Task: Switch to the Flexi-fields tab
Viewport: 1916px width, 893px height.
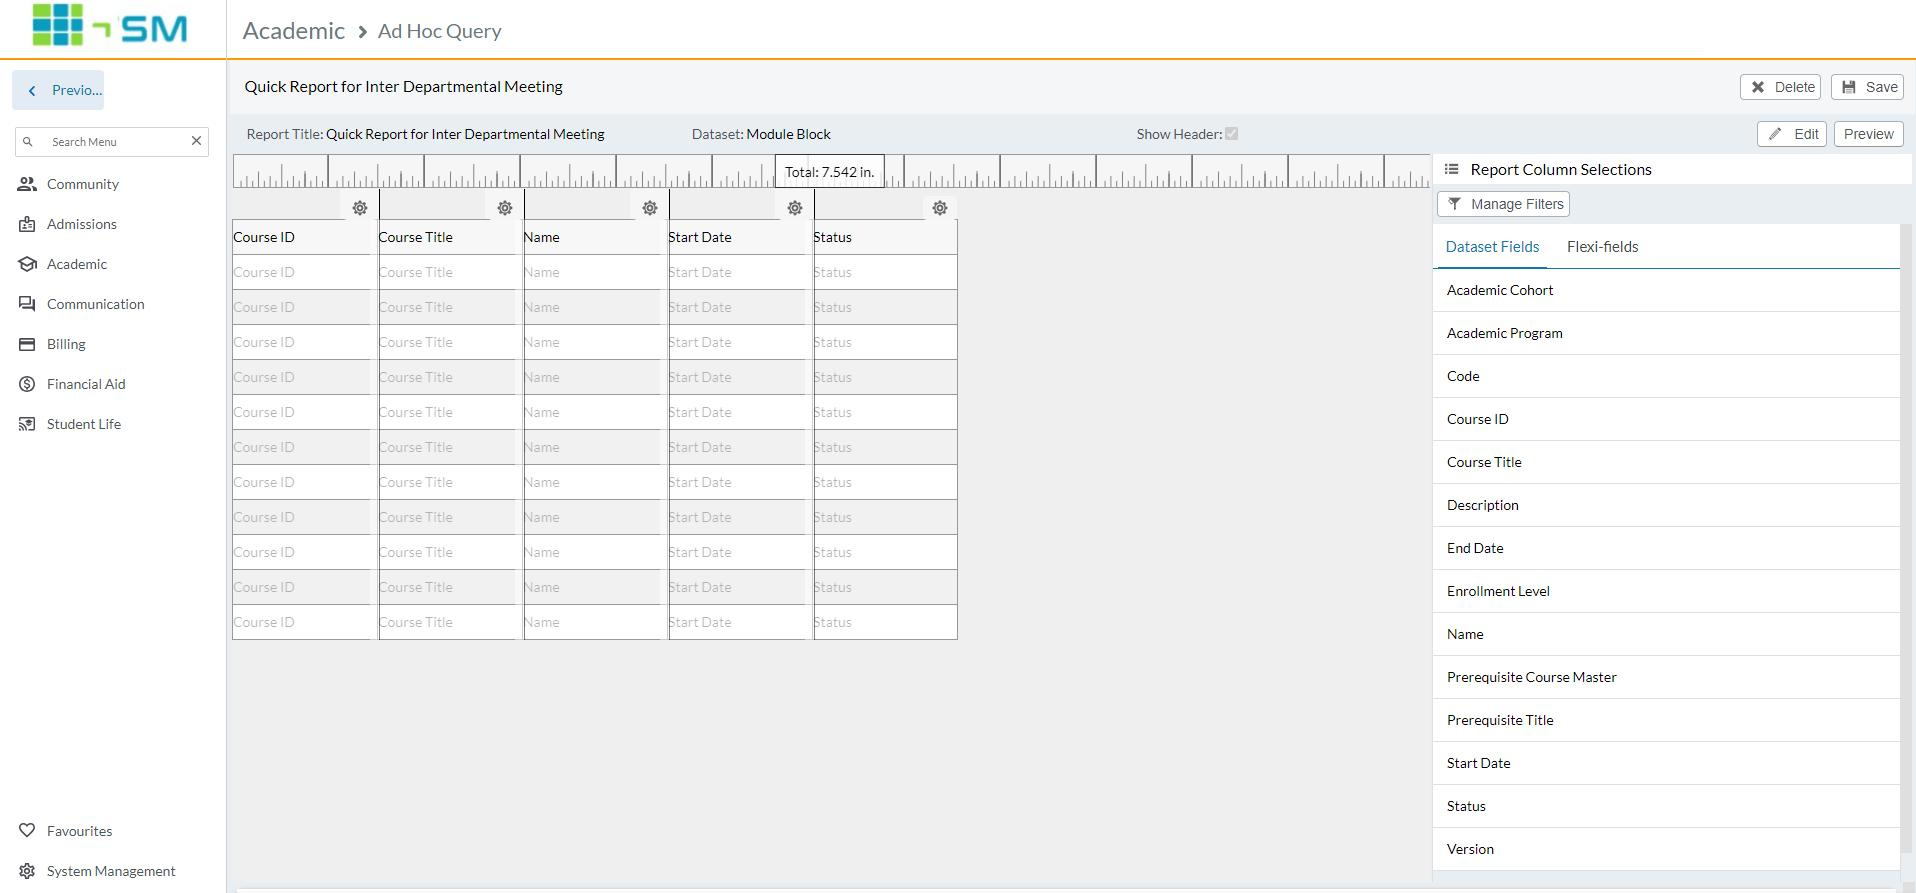Action: pyautogui.click(x=1602, y=247)
